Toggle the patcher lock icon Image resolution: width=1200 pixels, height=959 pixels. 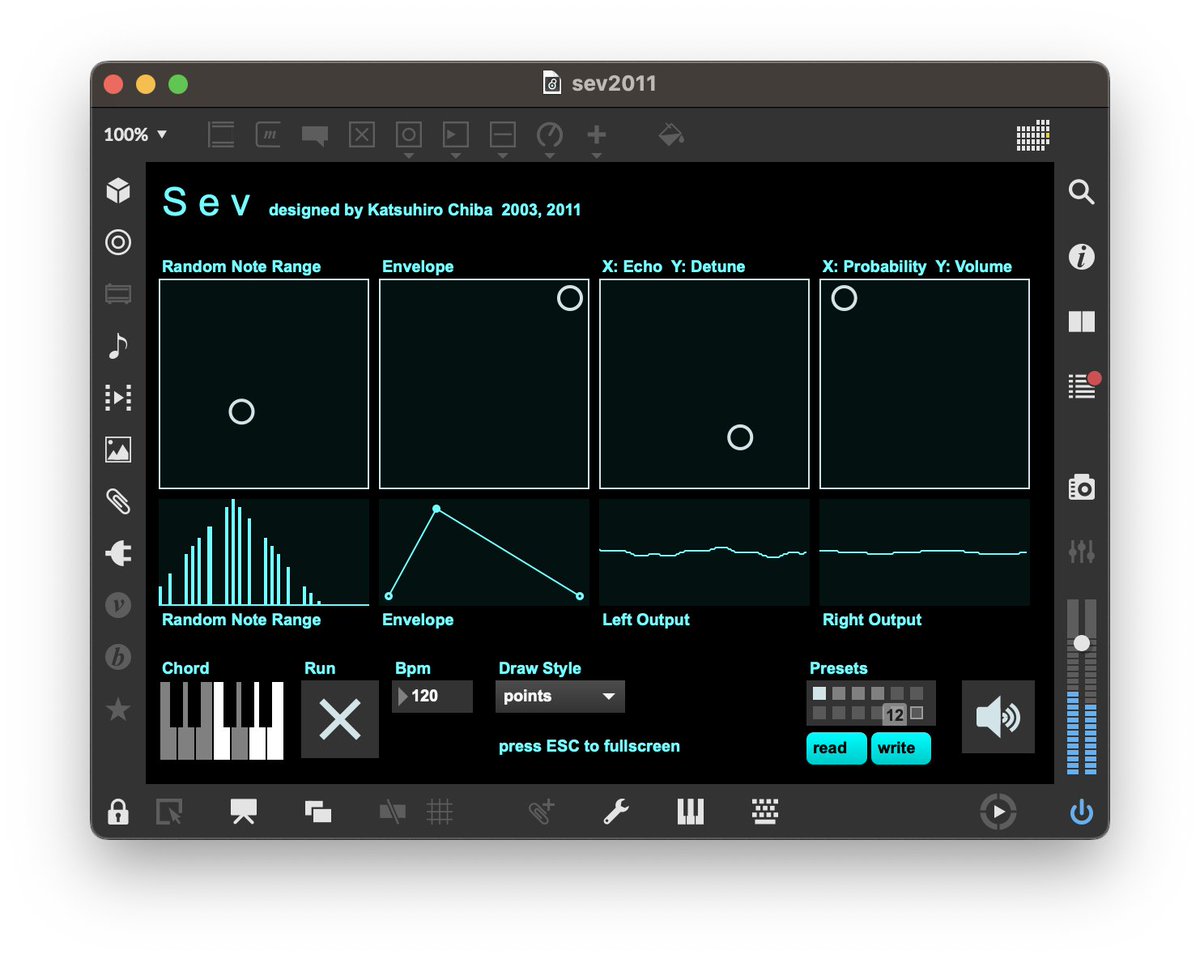(x=118, y=812)
